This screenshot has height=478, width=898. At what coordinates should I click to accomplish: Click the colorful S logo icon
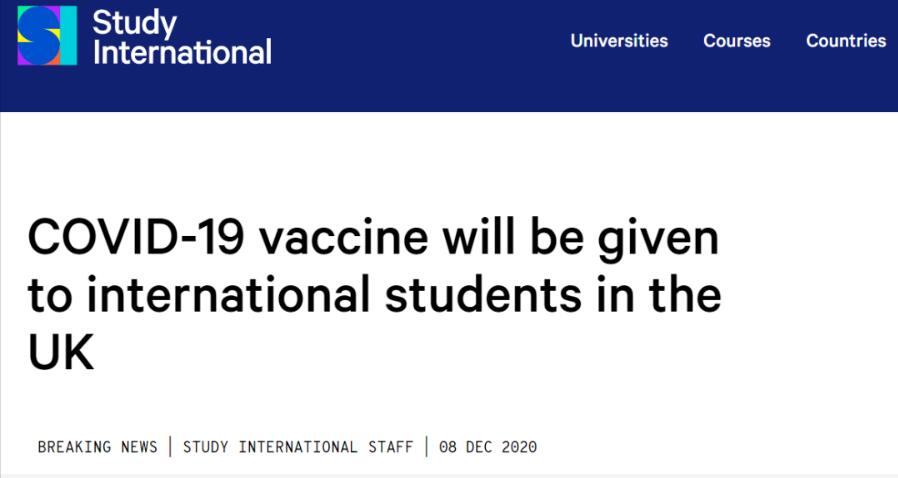pos(47,36)
